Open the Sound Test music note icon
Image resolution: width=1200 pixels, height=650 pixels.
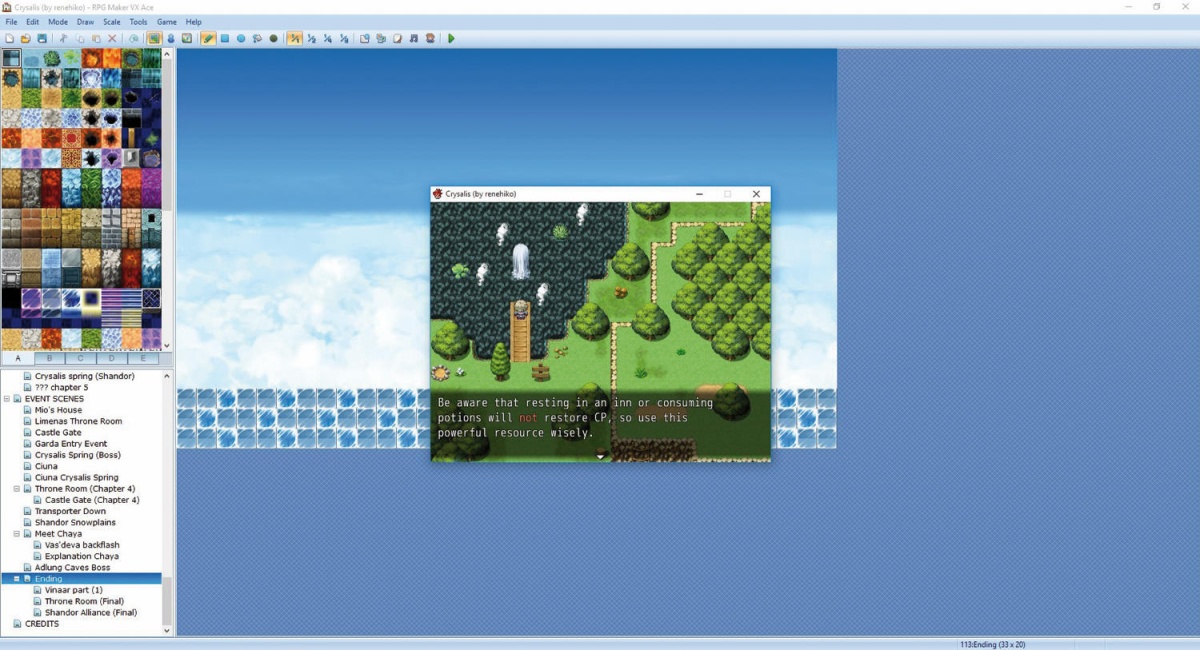click(x=413, y=38)
